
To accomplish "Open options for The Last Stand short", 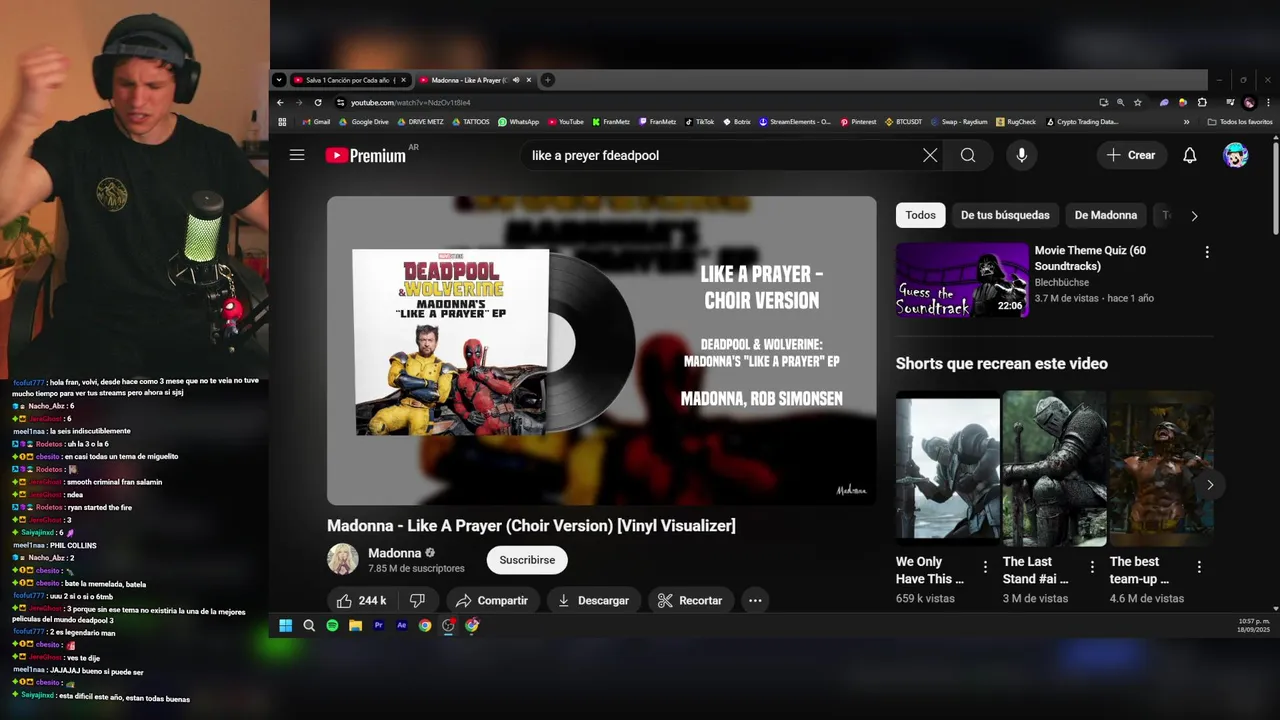I will pyautogui.click(x=1092, y=567).
